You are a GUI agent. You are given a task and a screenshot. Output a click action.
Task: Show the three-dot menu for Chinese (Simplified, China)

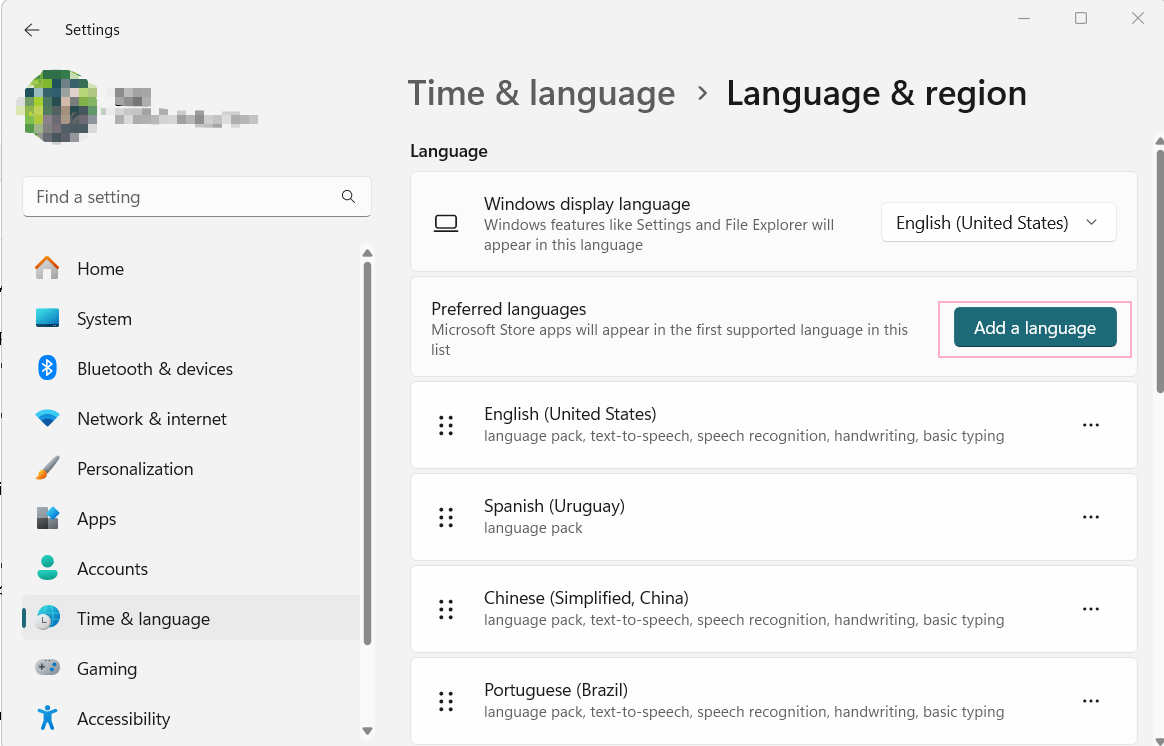[x=1091, y=609]
